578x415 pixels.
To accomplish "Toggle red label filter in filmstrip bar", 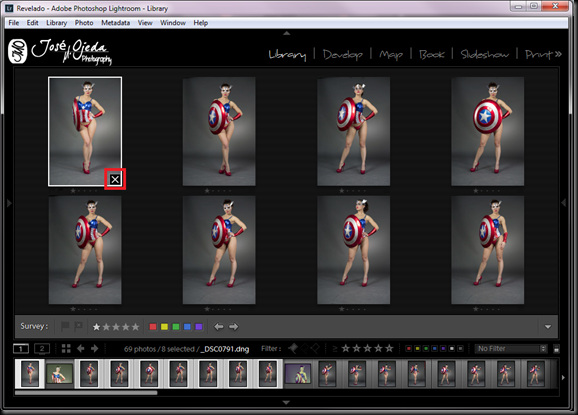I will (408, 349).
